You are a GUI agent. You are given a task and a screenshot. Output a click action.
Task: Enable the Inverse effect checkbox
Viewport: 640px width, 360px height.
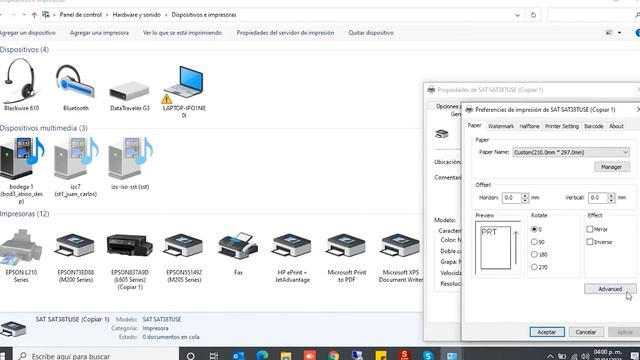click(x=590, y=242)
